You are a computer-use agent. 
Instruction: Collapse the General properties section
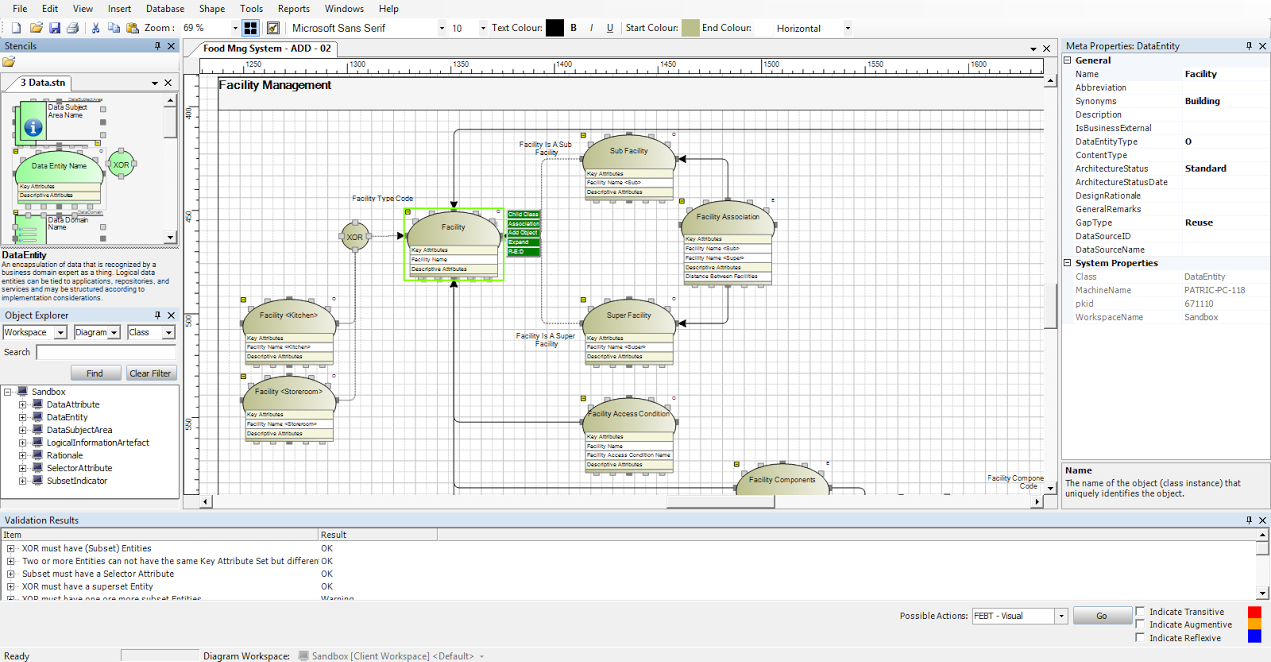click(x=1067, y=60)
